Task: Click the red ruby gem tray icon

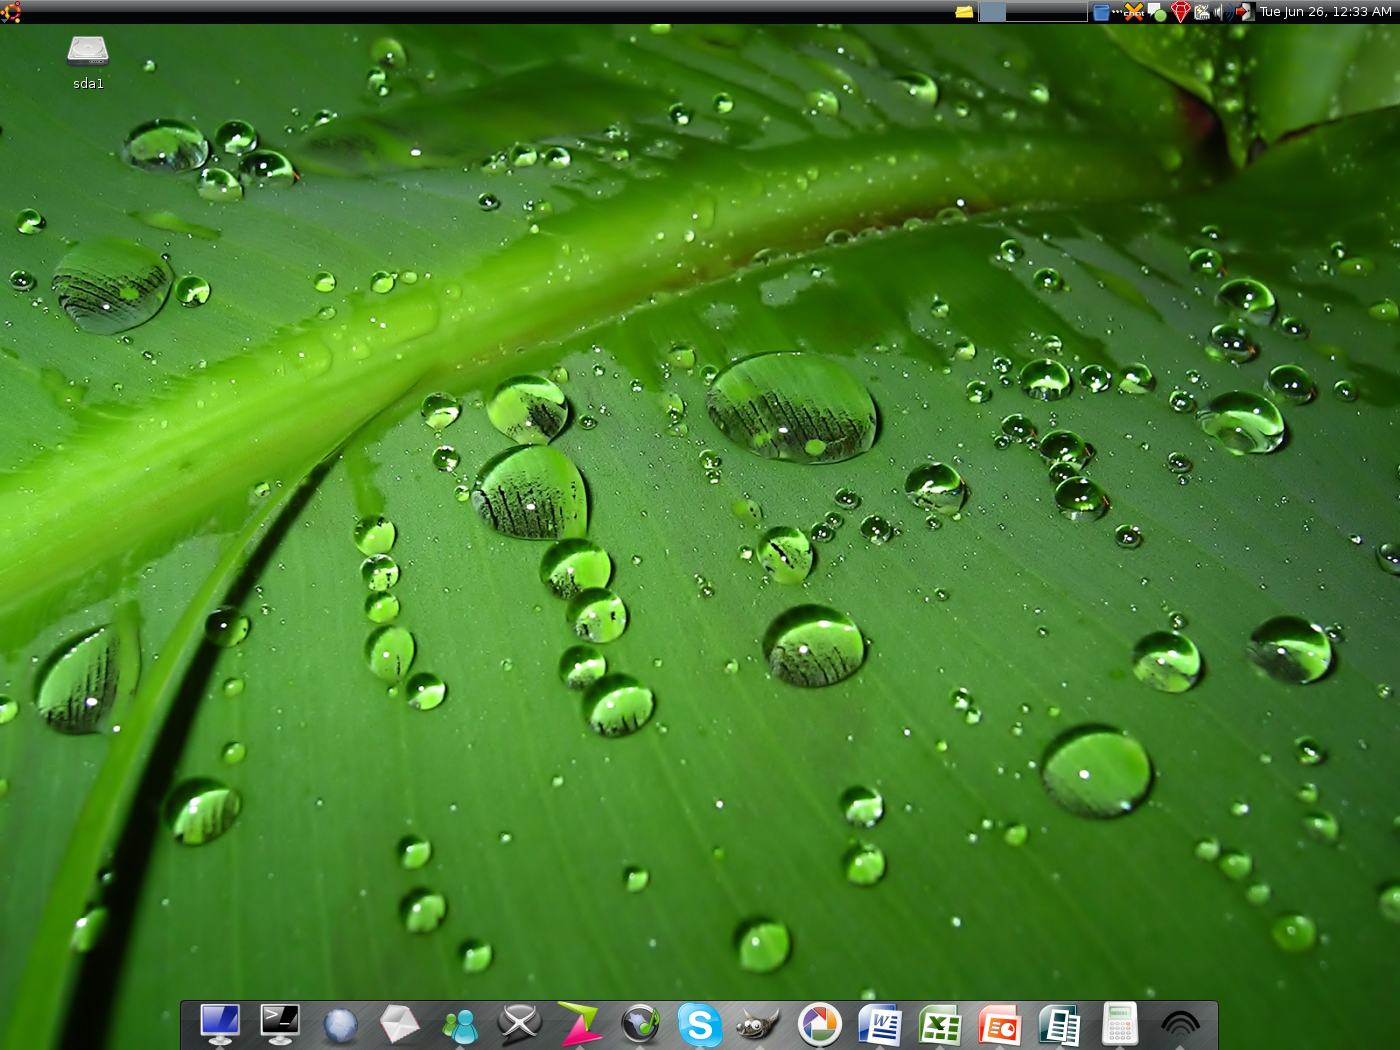Action: click(x=1180, y=12)
